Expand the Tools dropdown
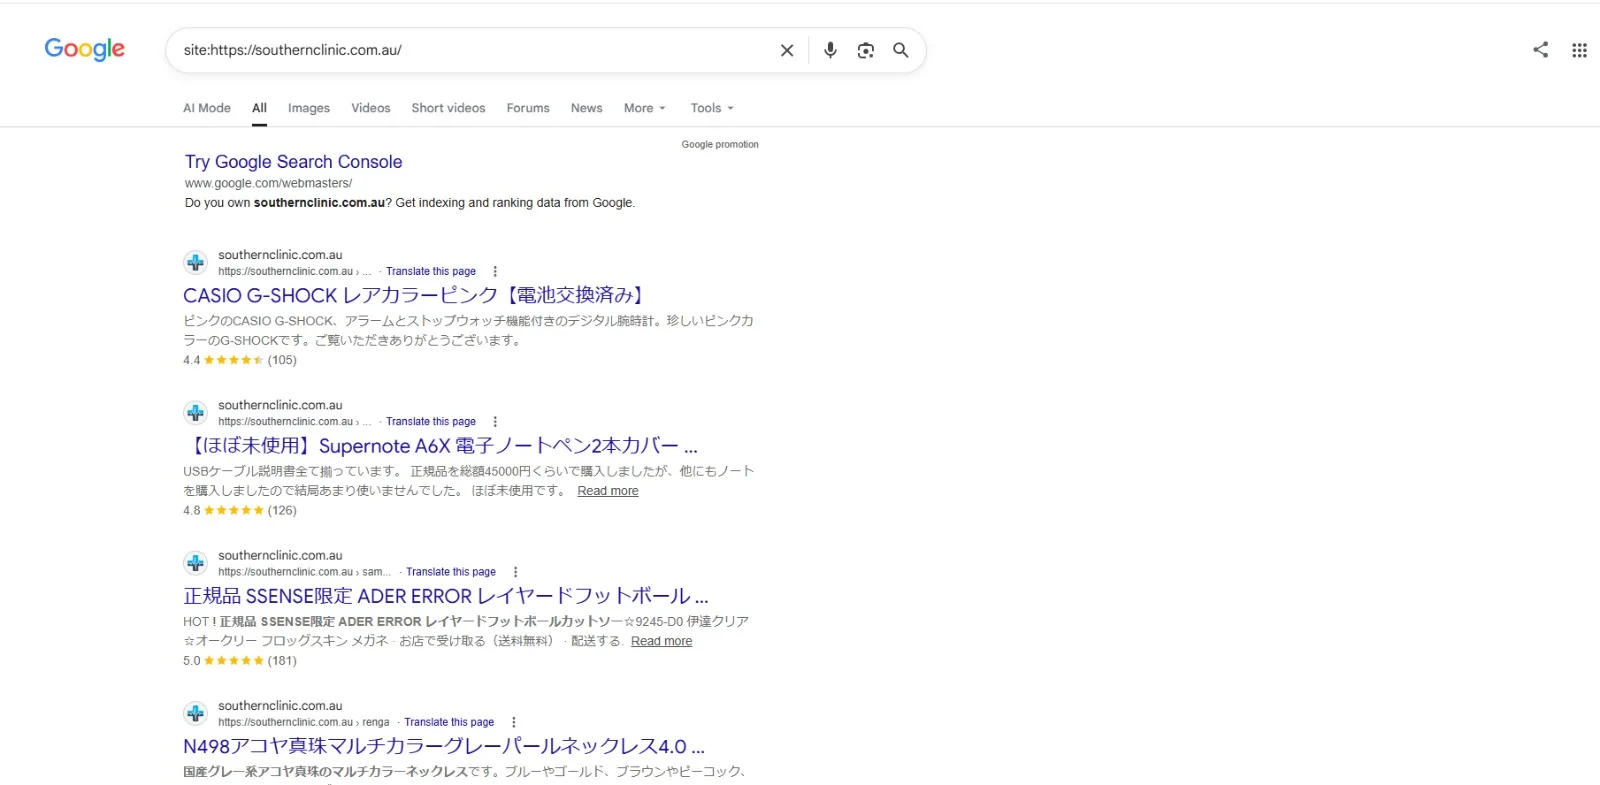1600x785 pixels. pyautogui.click(x=712, y=108)
